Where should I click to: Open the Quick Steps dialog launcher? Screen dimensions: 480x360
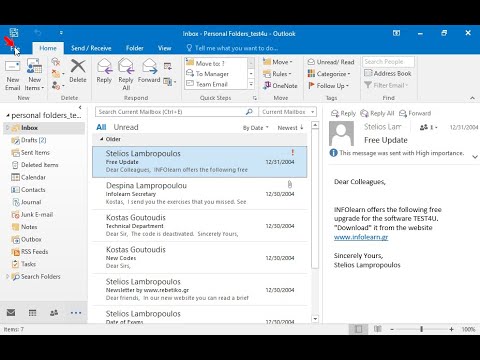(x=255, y=98)
